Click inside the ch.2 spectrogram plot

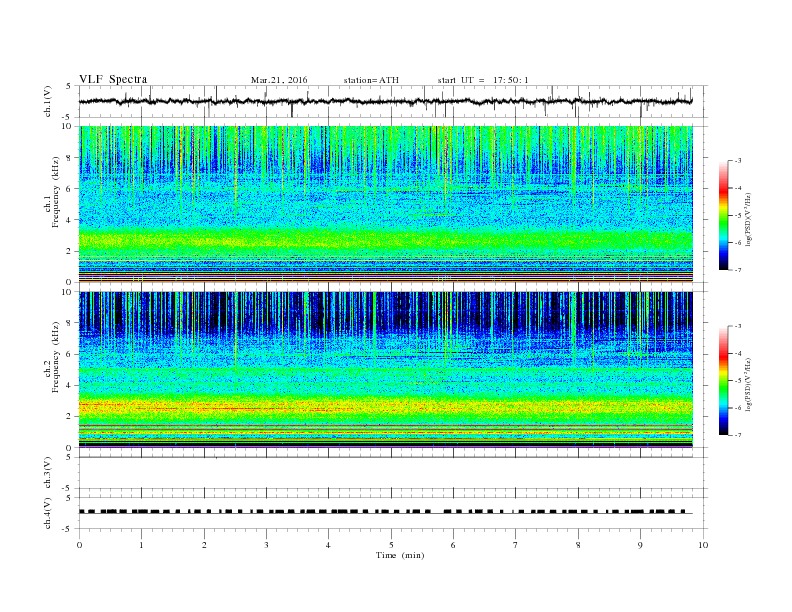pyautogui.click(x=386, y=370)
